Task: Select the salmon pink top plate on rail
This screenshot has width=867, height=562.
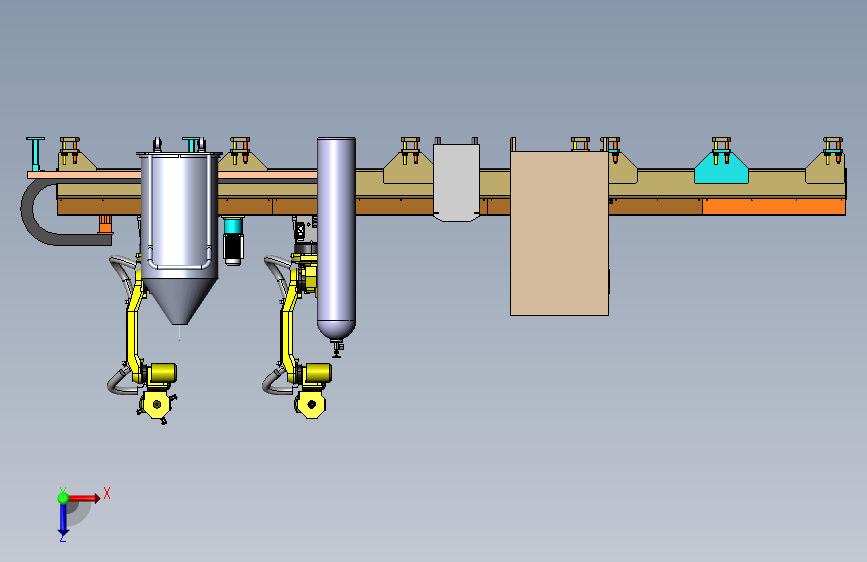Action: [84, 175]
